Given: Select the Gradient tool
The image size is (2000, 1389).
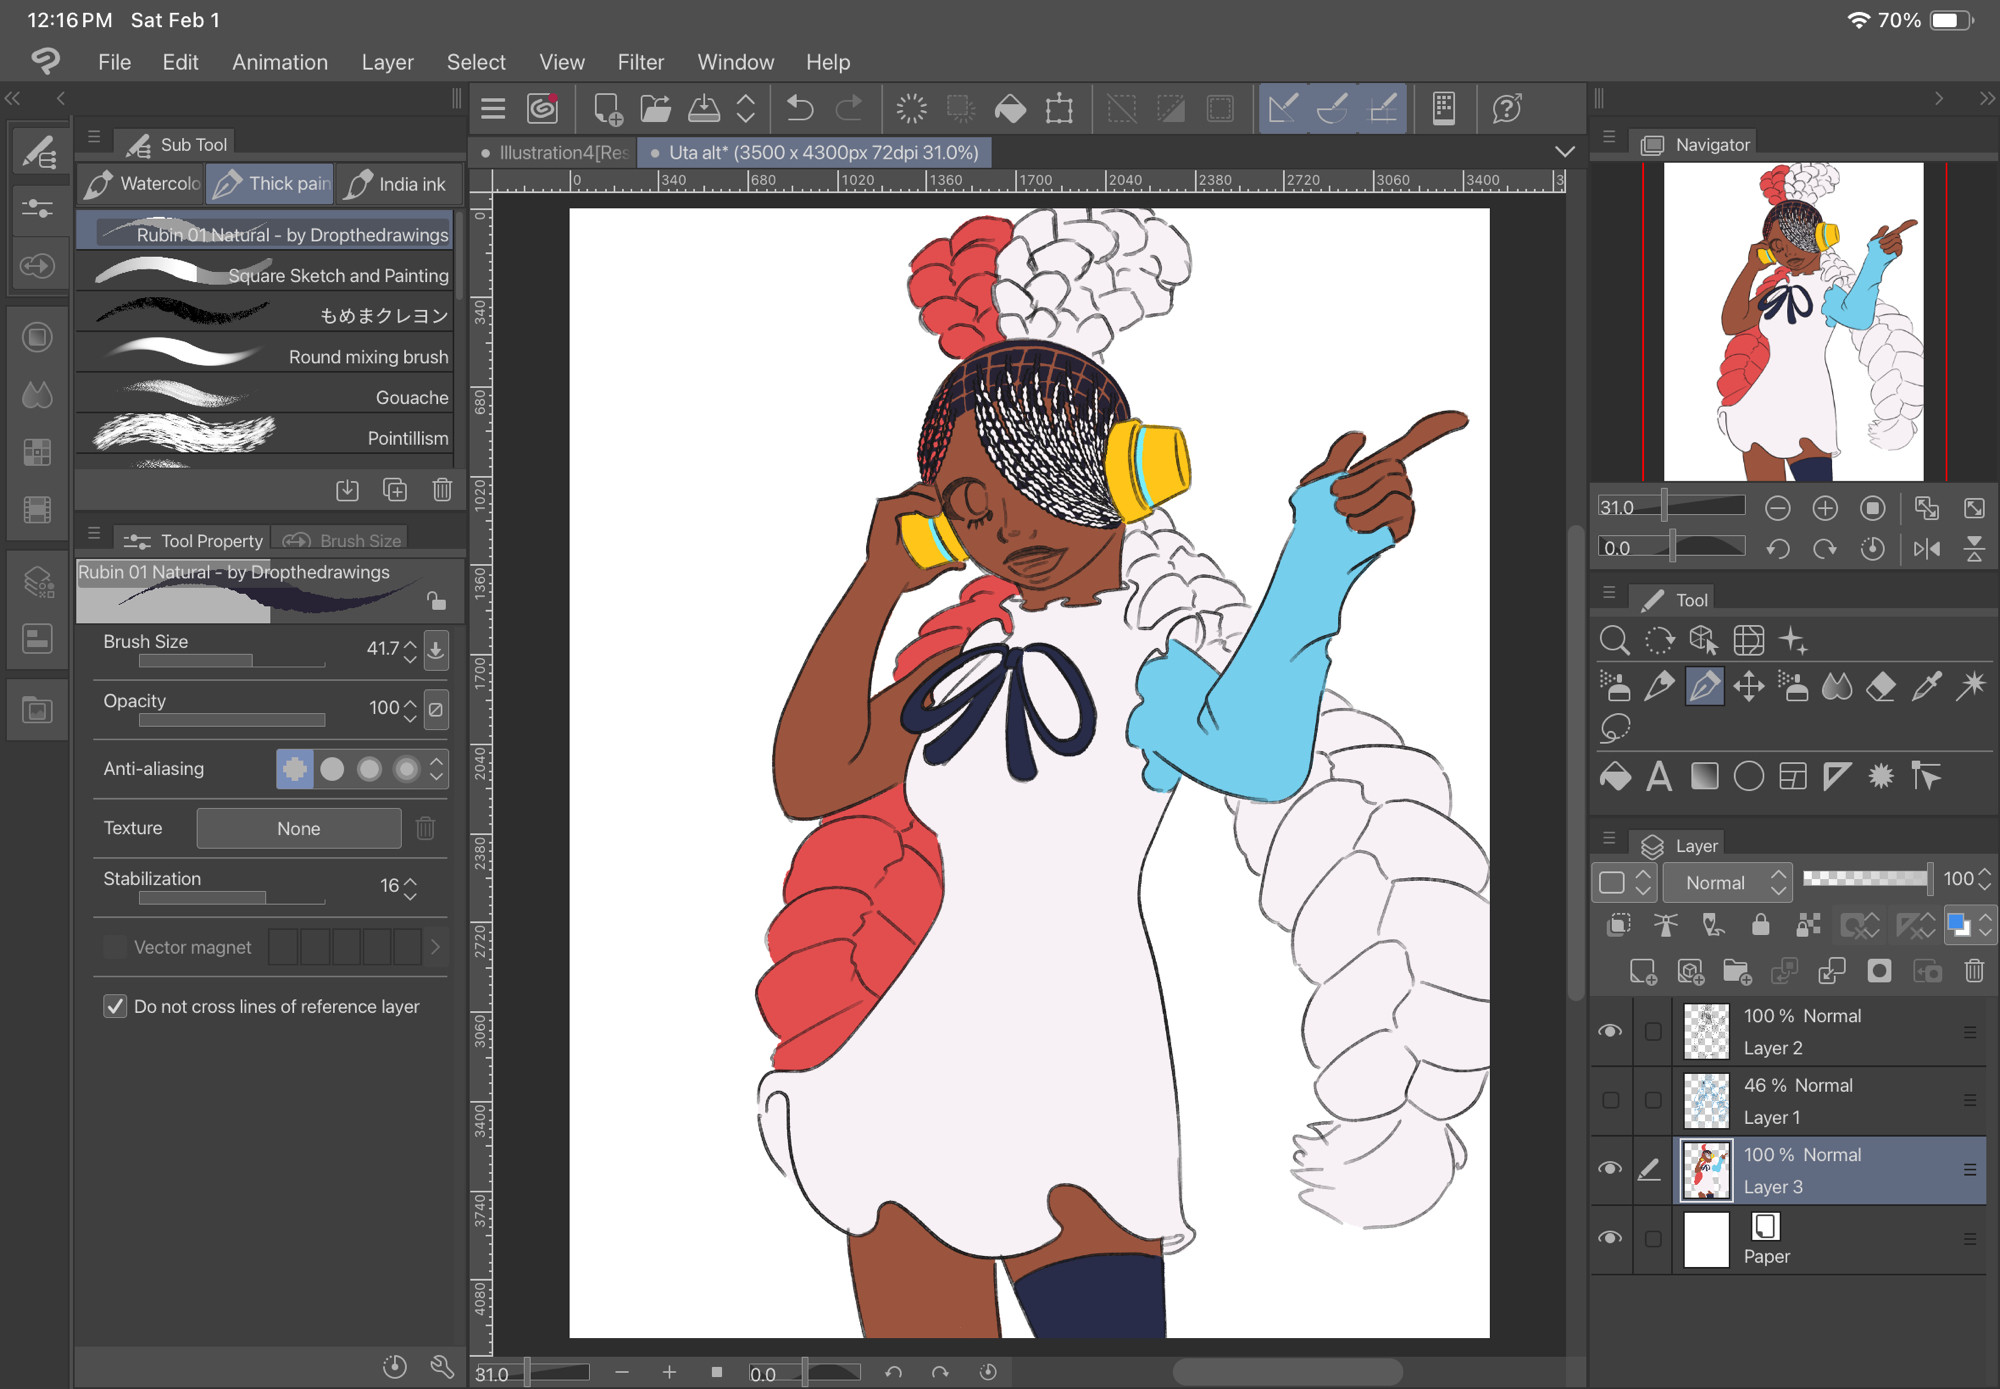Looking at the screenshot, I should (x=1704, y=776).
